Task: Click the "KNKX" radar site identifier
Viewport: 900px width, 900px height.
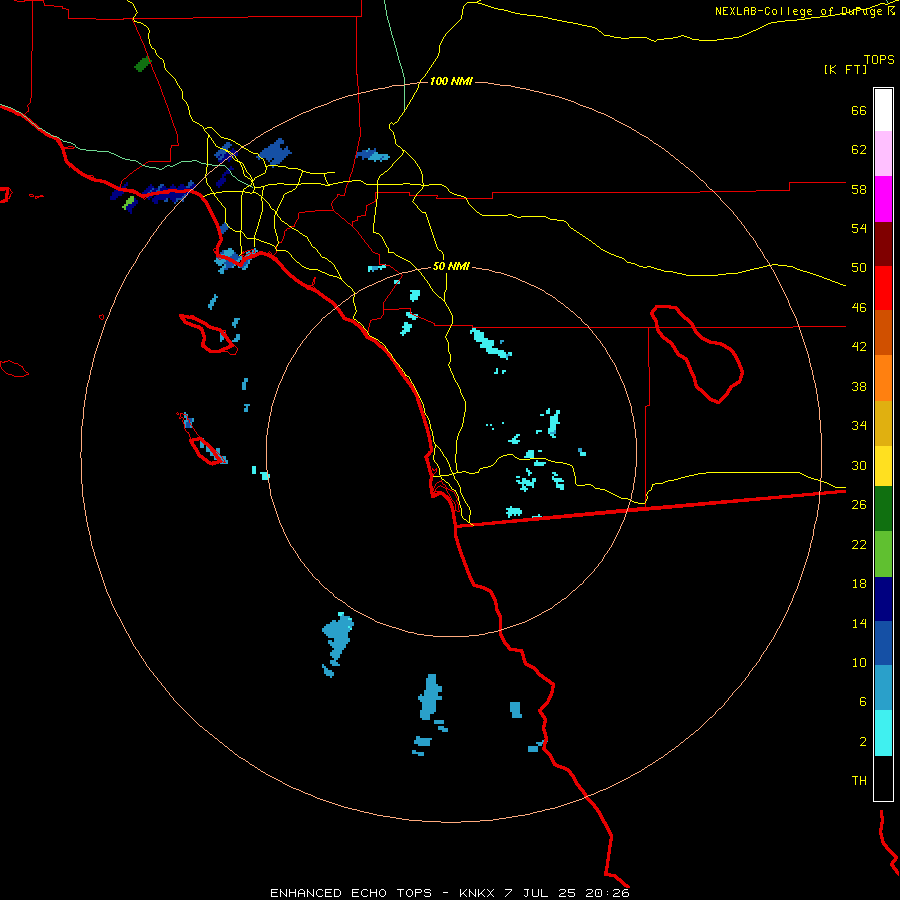Action: tap(479, 893)
